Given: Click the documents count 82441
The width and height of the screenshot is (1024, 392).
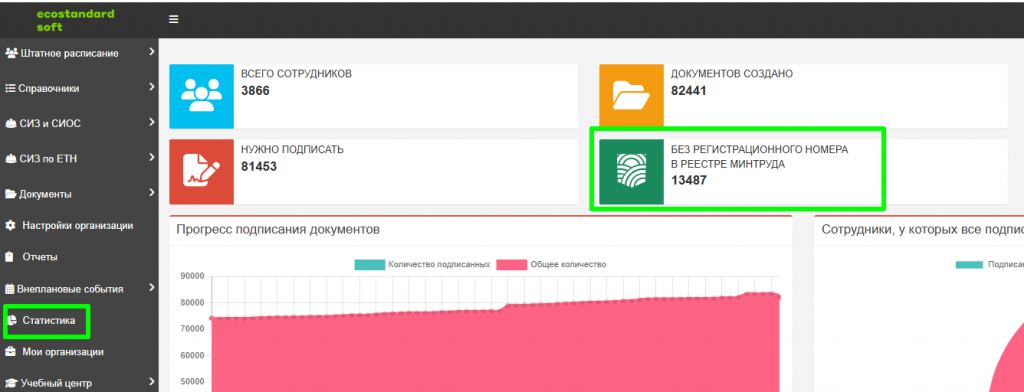Looking at the screenshot, I should click(x=689, y=91).
